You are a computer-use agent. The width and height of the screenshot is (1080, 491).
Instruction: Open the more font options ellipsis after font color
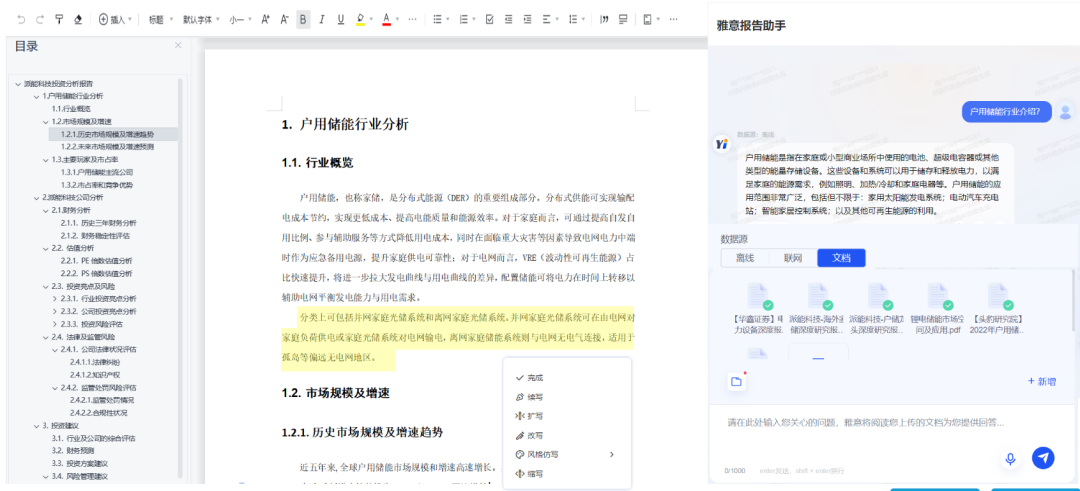412,19
